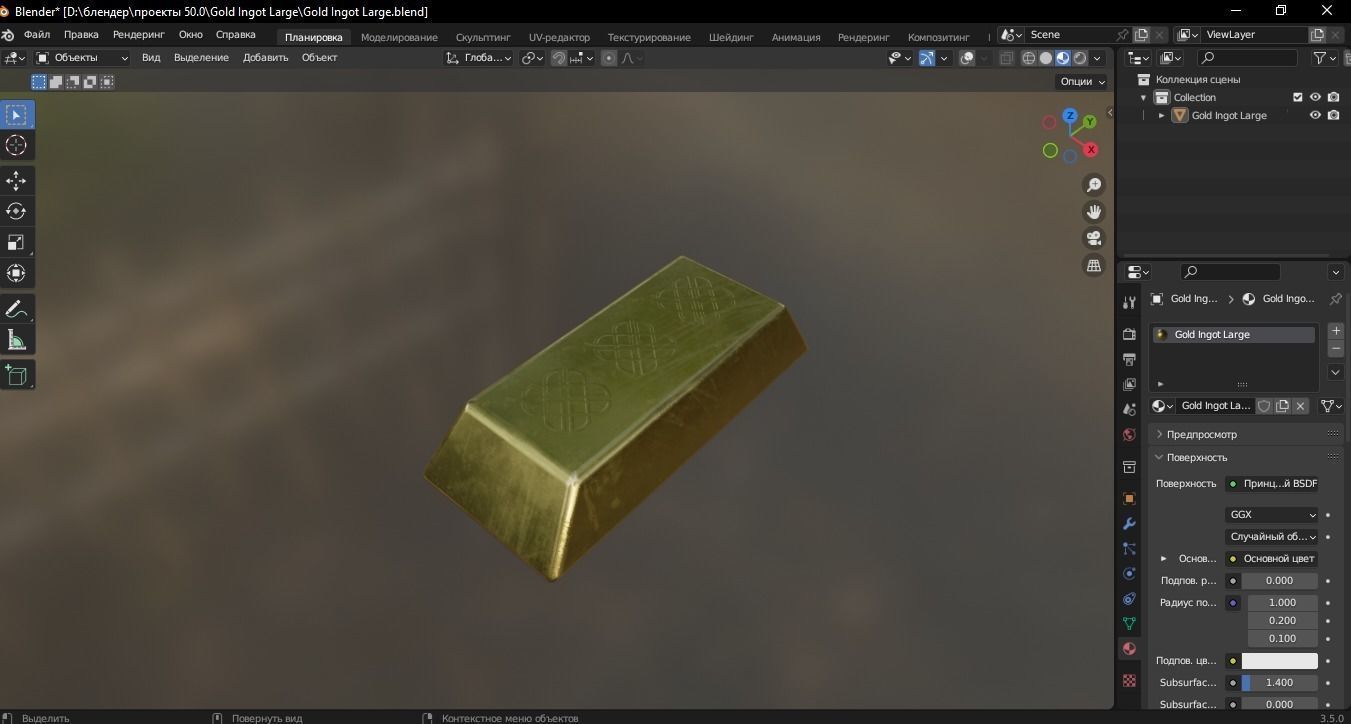Select the Annotate tool
This screenshot has height=724, width=1351.
click(16, 308)
